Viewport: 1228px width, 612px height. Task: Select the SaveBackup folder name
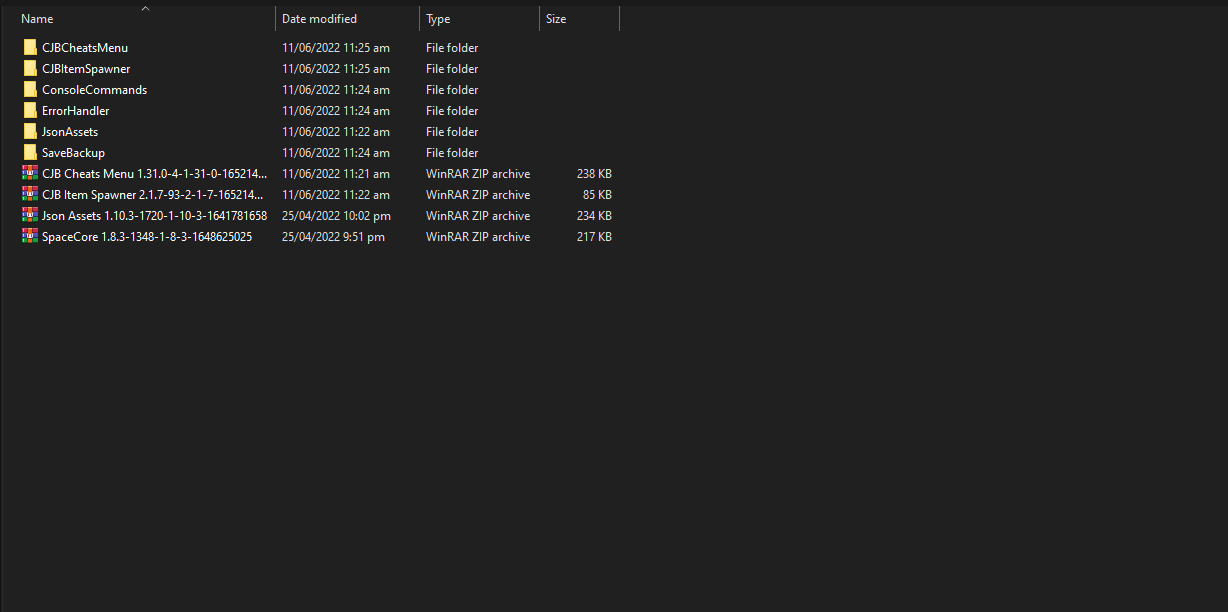pyautogui.click(x=73, y=153)
